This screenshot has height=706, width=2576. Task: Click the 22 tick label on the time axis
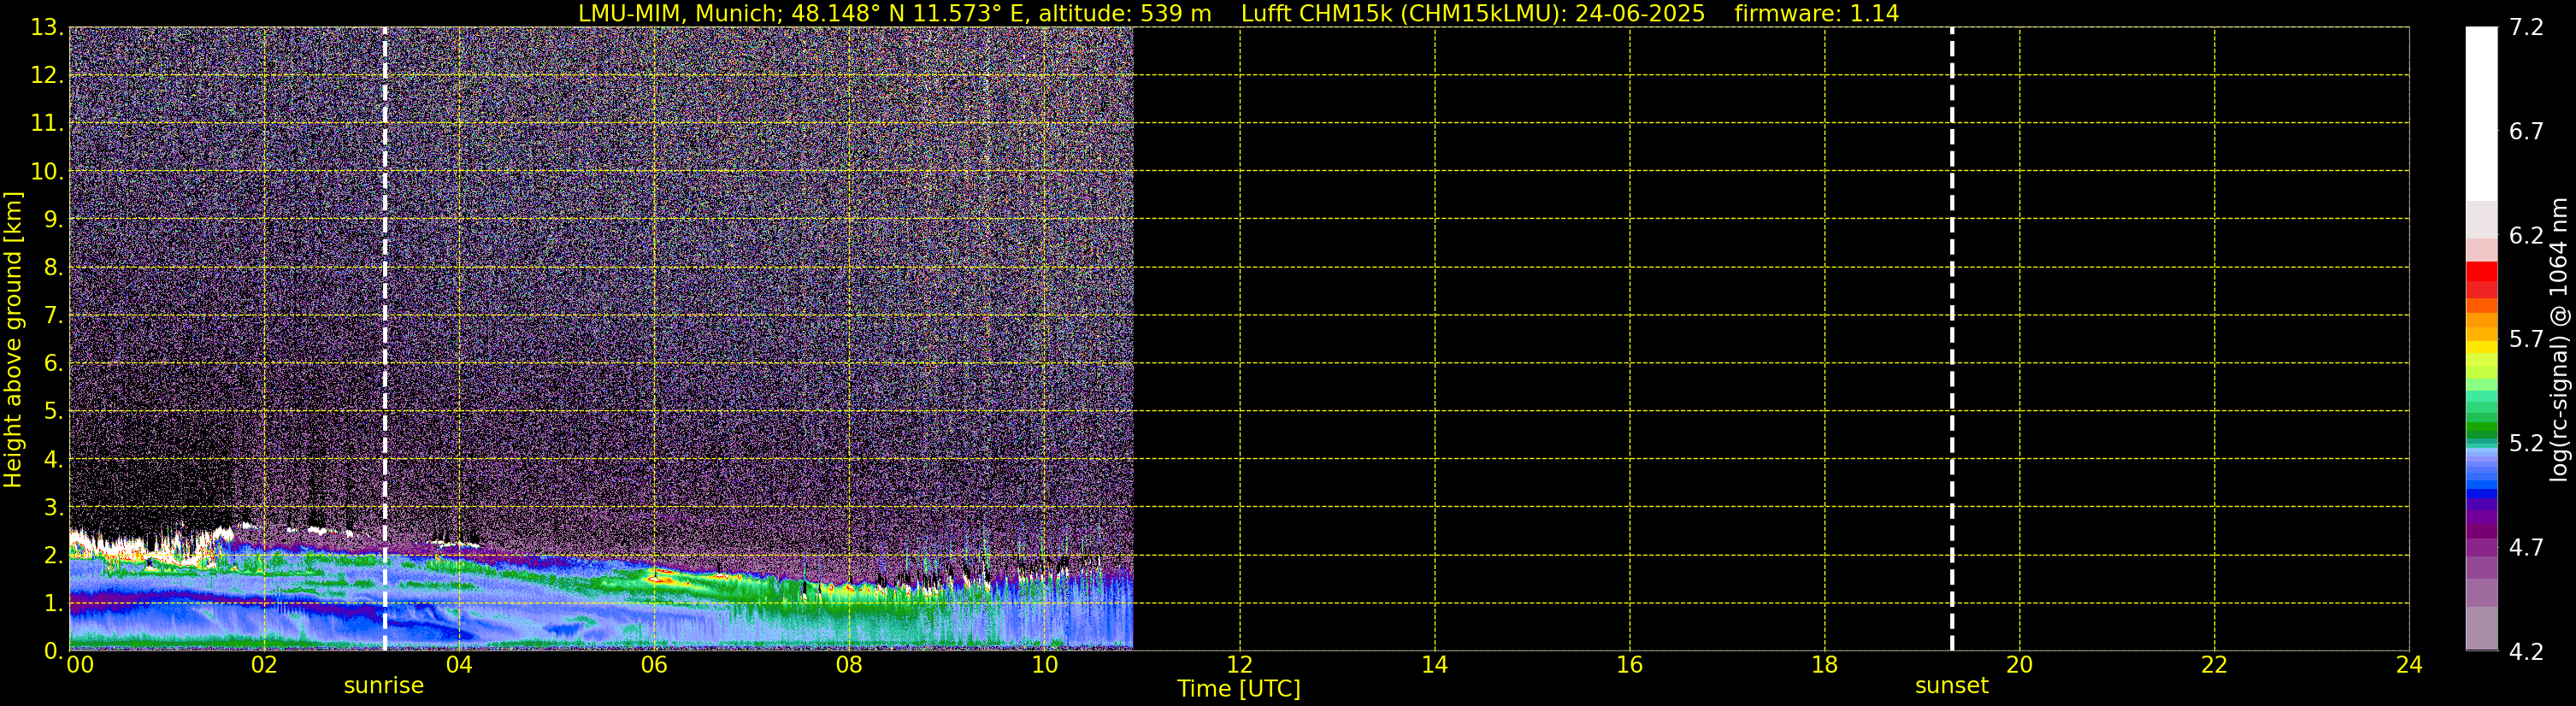2214,665
